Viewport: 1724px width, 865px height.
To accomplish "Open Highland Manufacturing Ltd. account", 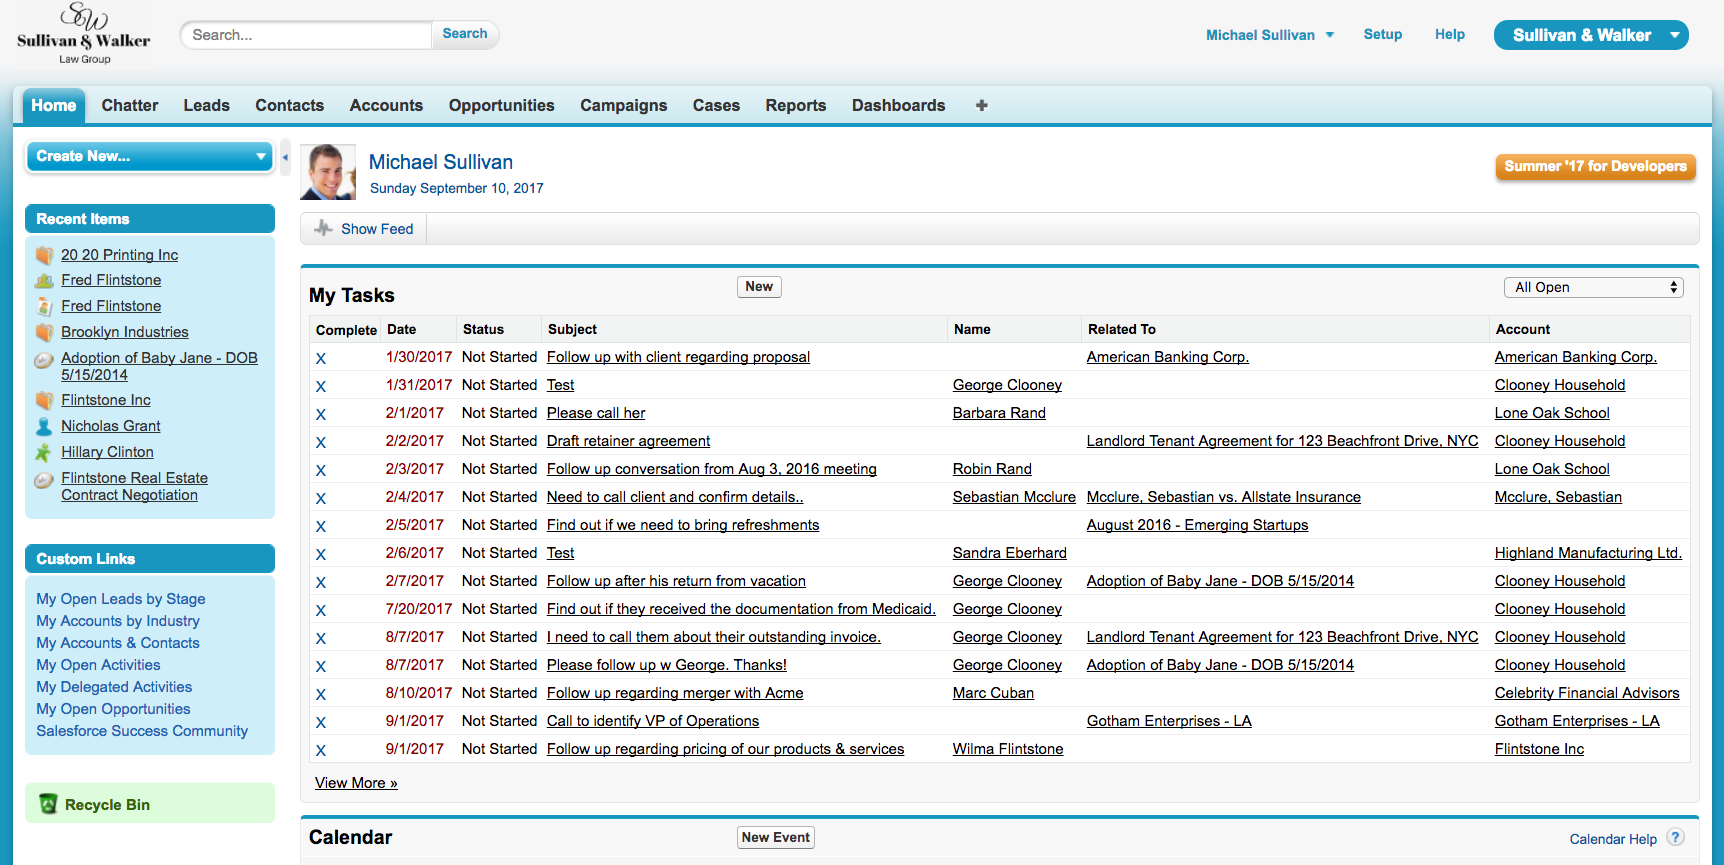I will click(1588, 553).
